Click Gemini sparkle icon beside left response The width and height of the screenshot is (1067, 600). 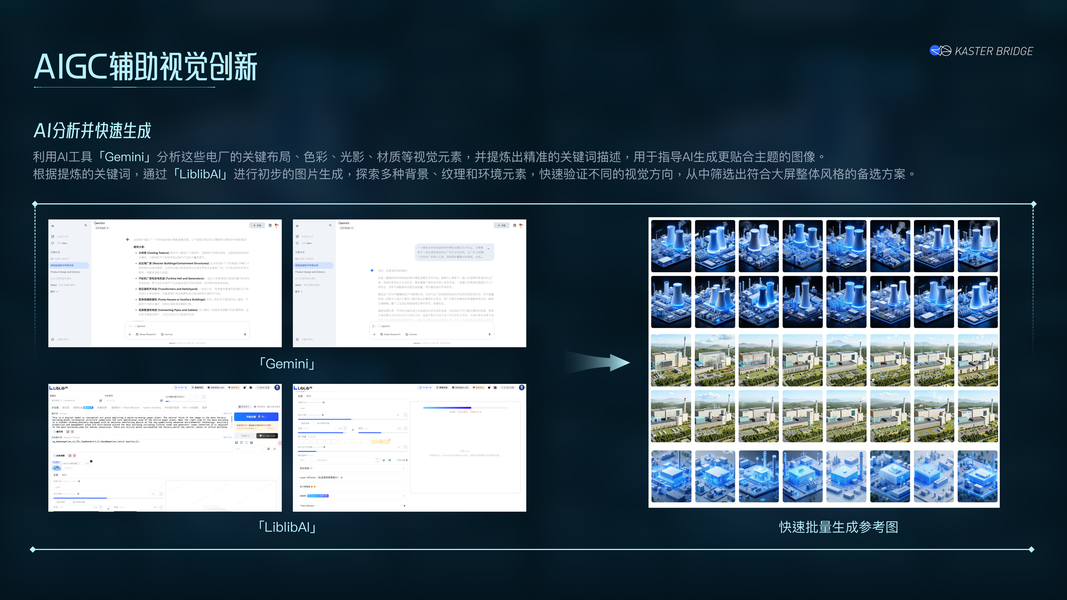(127, 239)
